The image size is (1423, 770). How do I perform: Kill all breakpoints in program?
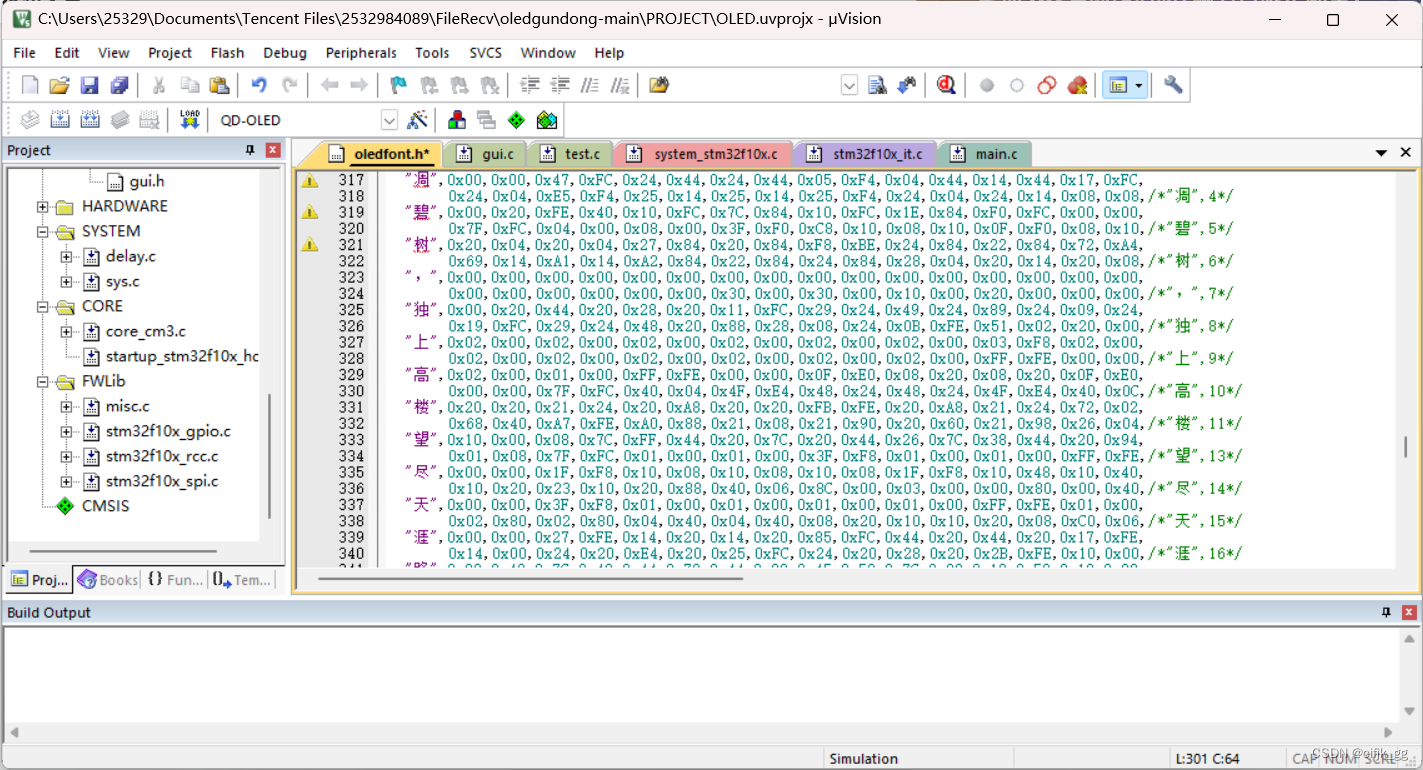[x=1077, y=85]
